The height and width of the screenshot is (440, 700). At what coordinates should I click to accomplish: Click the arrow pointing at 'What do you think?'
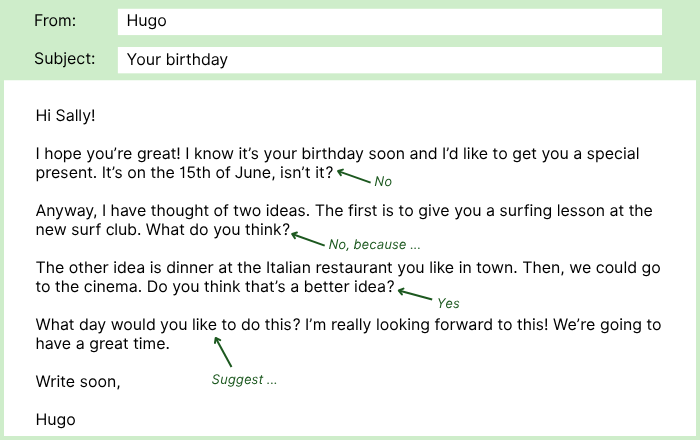pyautogui.click(x=308, y=239)
